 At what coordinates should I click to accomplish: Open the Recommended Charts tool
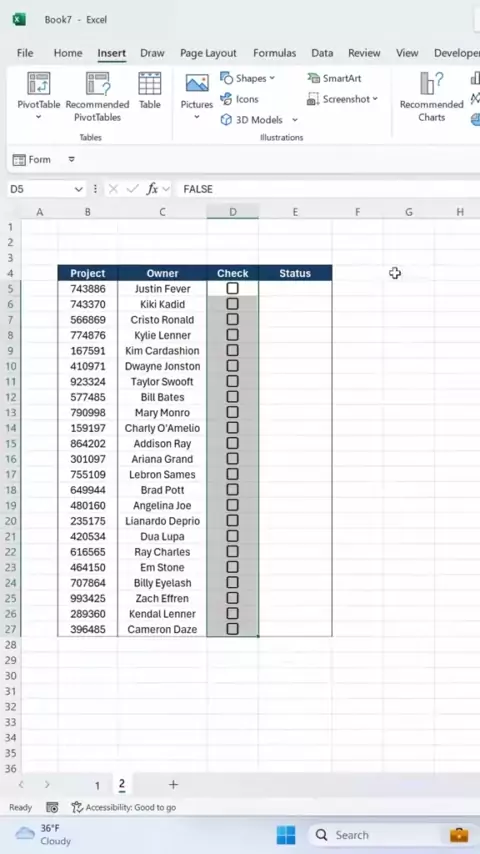tap(431, 96)
